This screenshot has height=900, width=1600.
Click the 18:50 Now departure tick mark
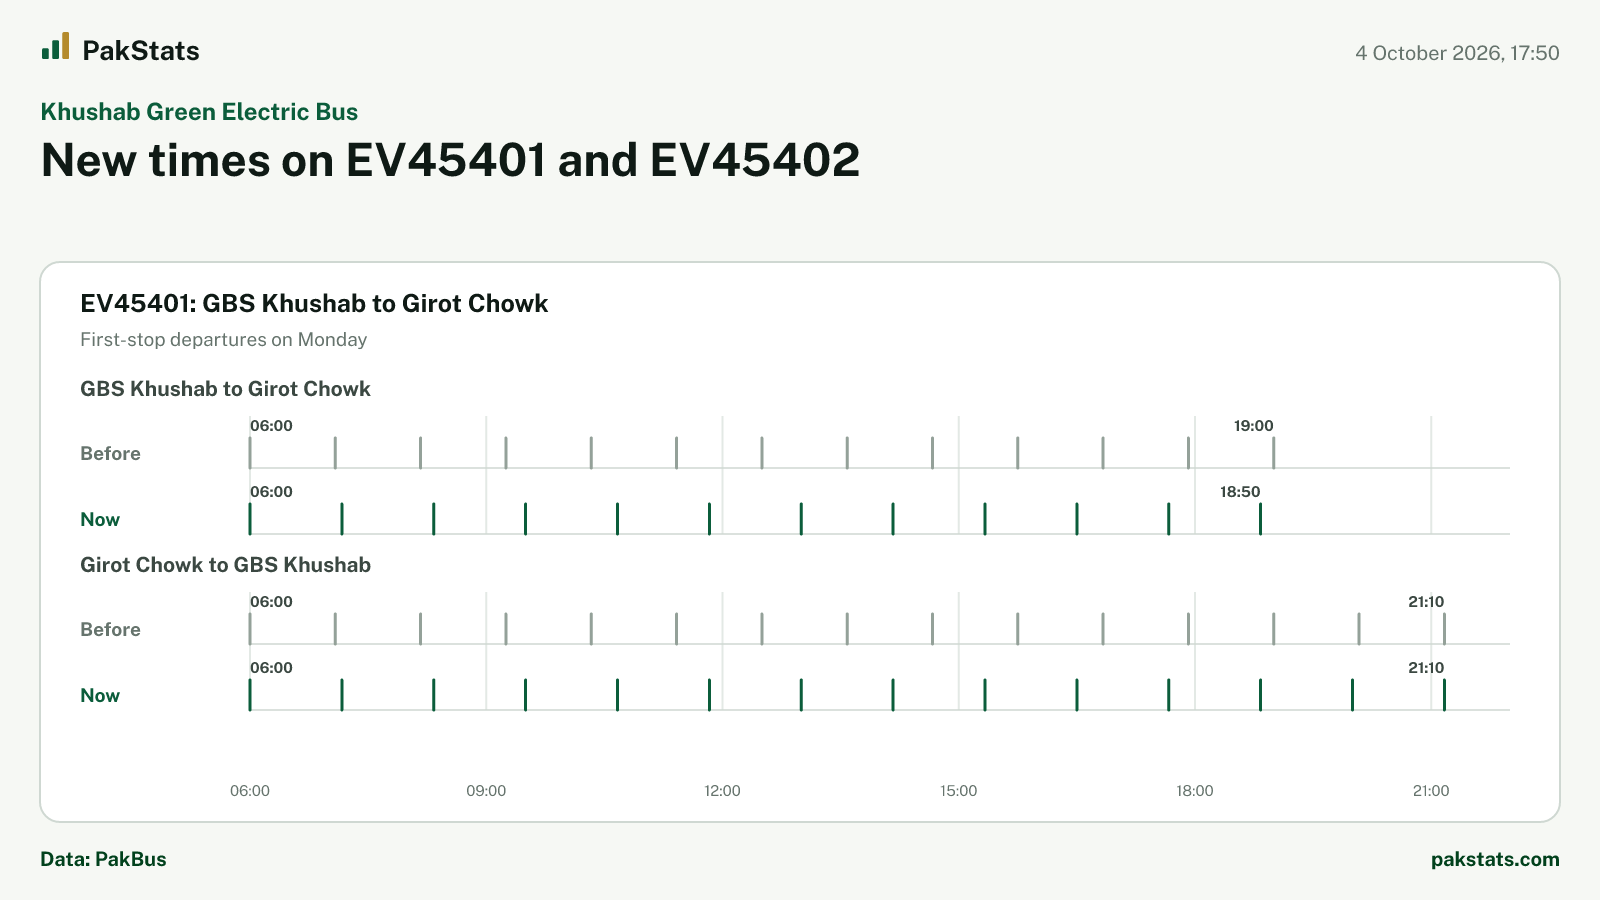click(x=1260, y=519)
